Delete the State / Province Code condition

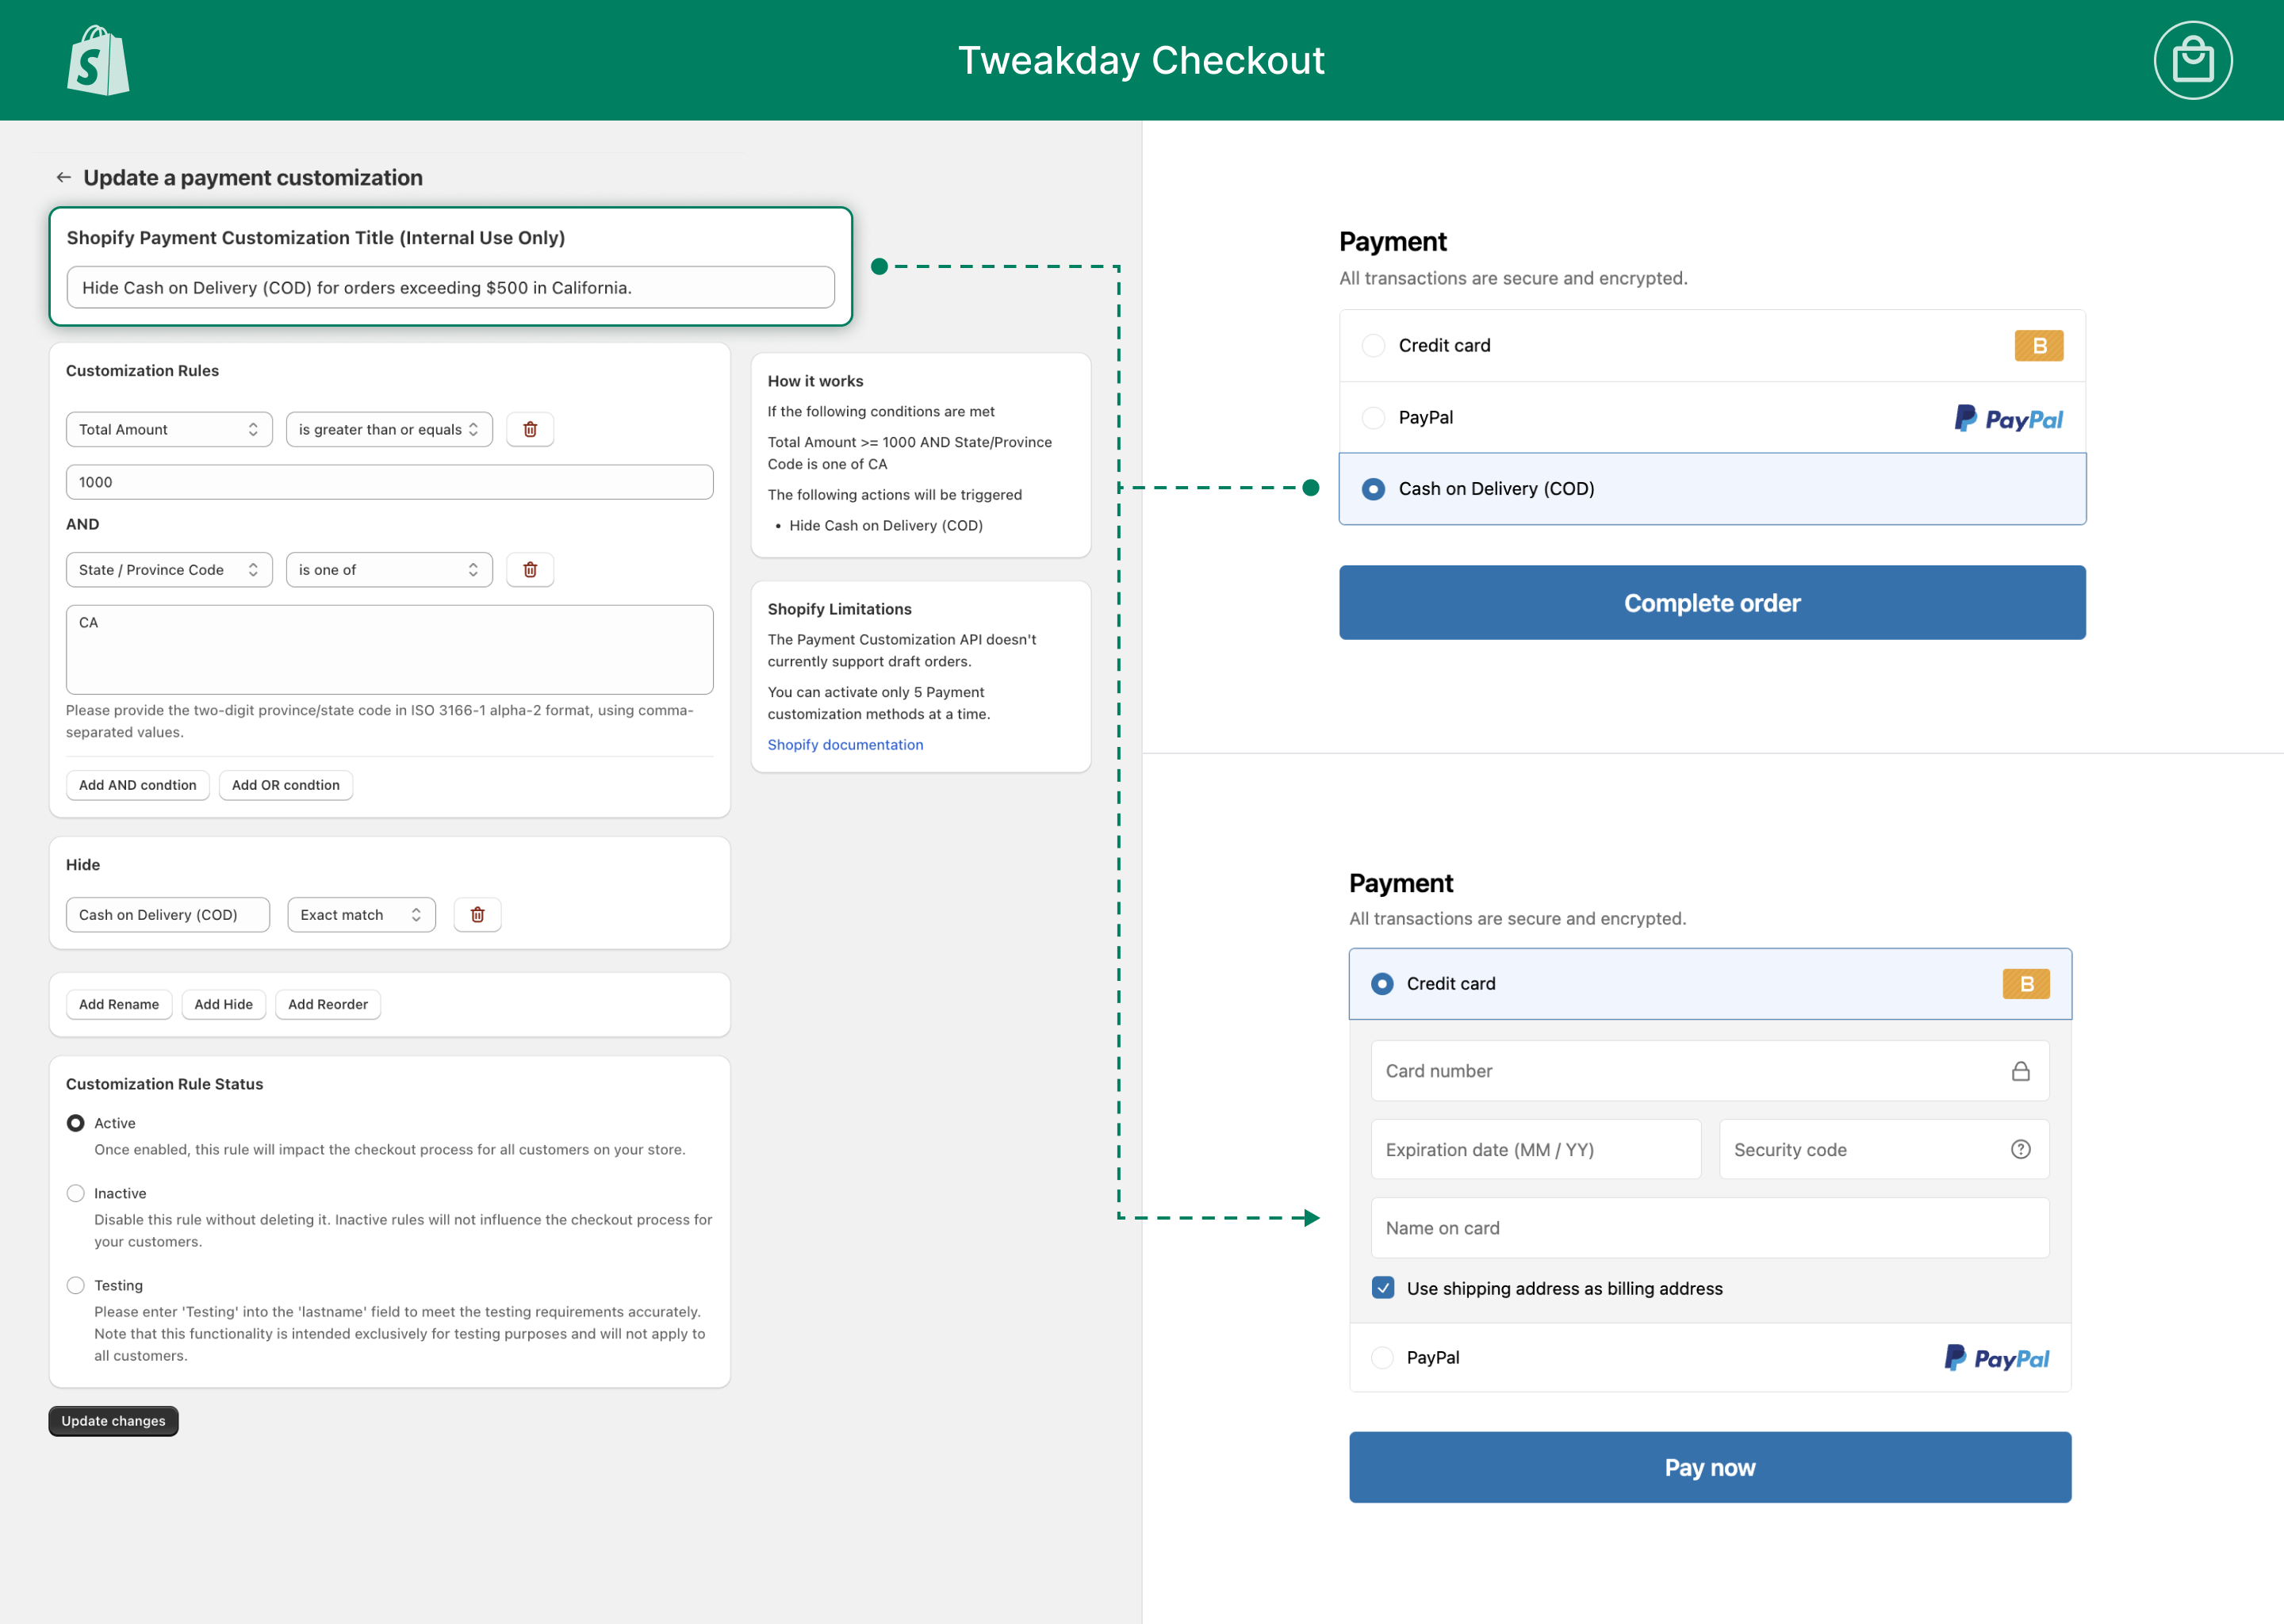(x=530, y=569)
